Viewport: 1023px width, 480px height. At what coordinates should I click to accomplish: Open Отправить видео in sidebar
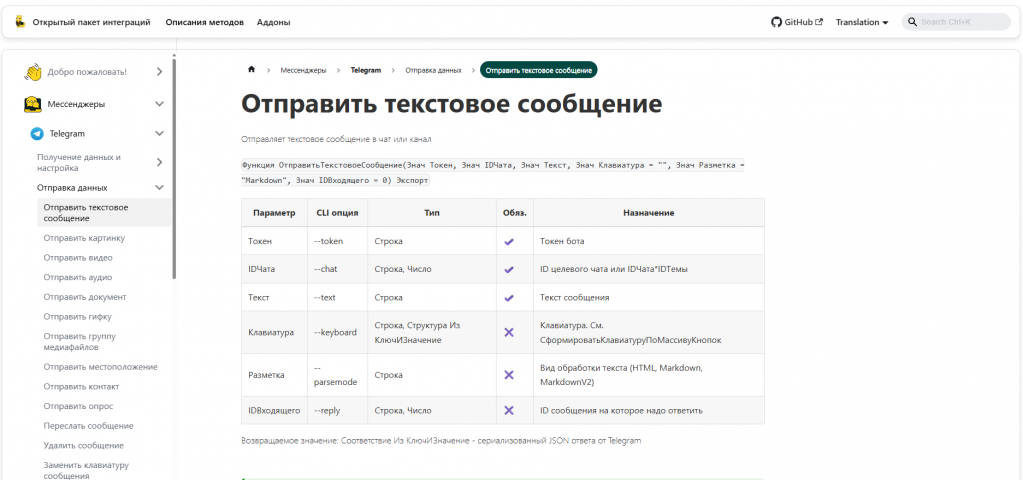point(78,258)
